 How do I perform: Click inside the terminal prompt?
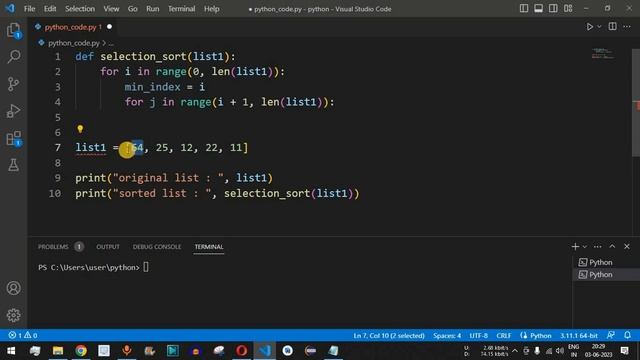coord(146,267)
